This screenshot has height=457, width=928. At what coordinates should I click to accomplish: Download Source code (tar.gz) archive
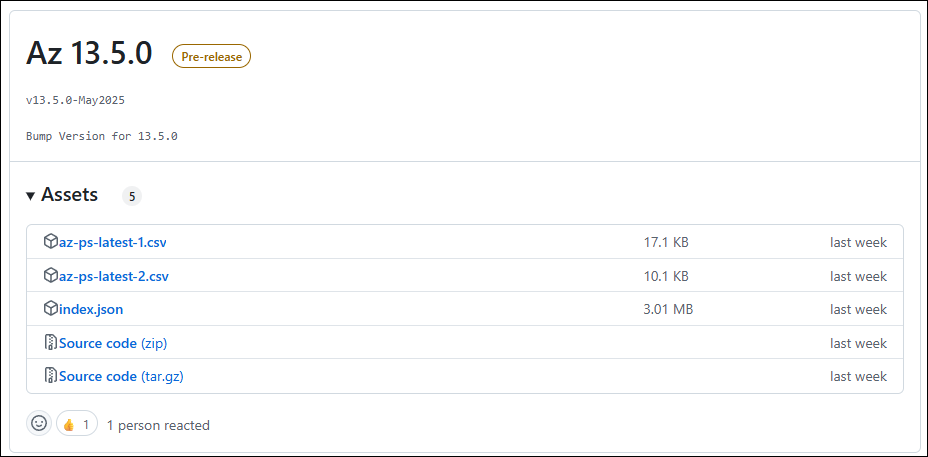121,376
